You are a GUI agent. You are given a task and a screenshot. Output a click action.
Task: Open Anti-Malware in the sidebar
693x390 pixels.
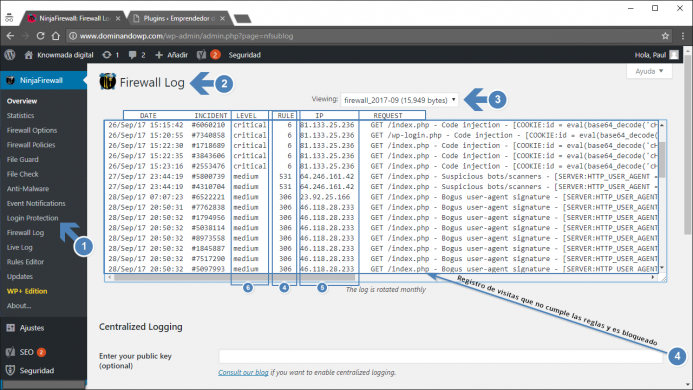(x=28, y=188)
